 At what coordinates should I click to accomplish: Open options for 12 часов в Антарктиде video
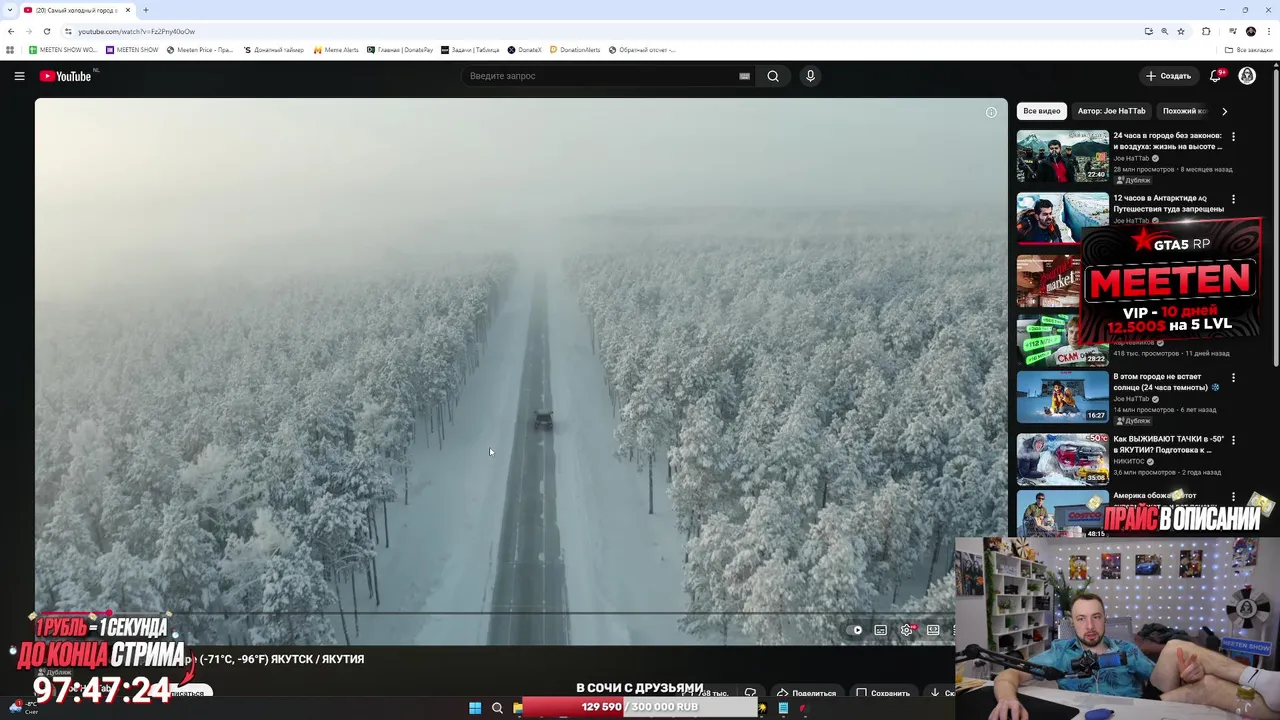(x=1233, y=199)
